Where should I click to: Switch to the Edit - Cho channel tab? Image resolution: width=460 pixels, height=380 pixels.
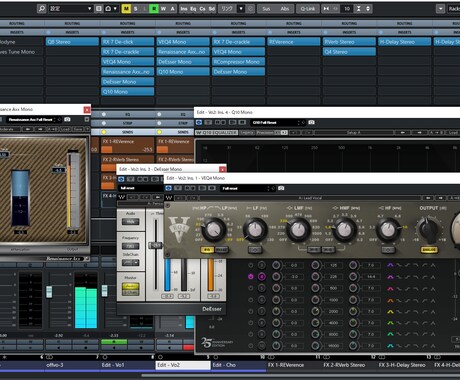tap(239, 365)
